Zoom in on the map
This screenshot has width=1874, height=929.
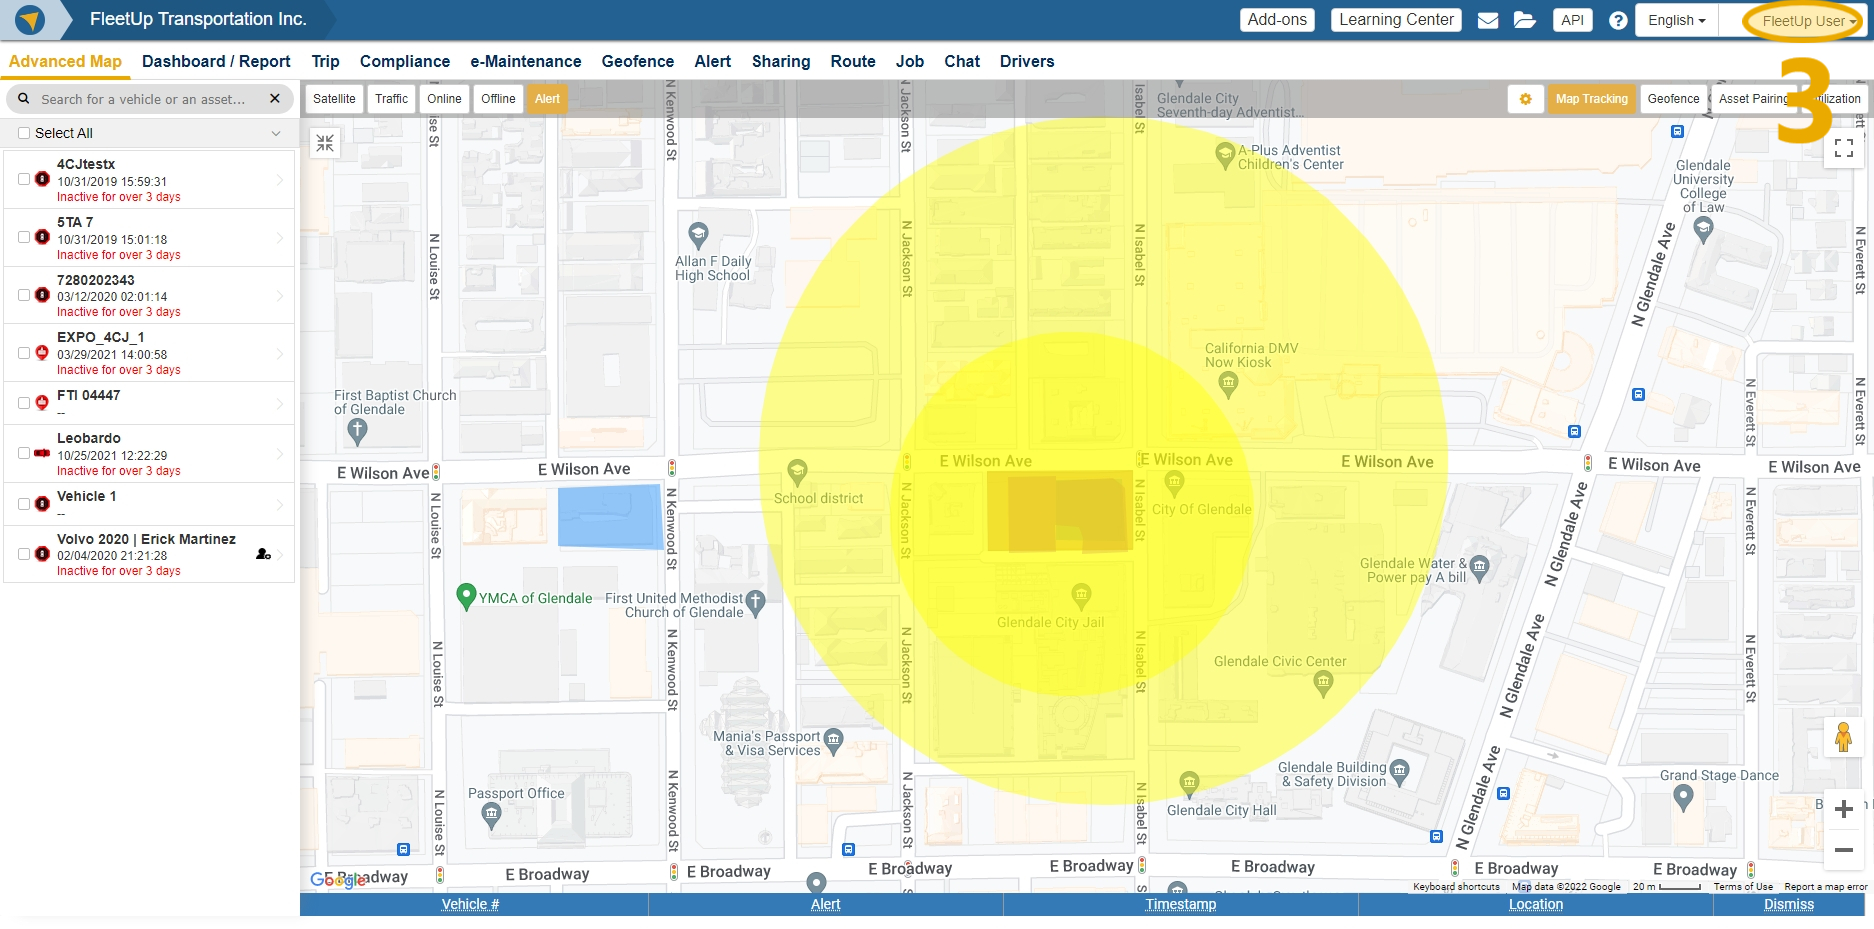1844,809
